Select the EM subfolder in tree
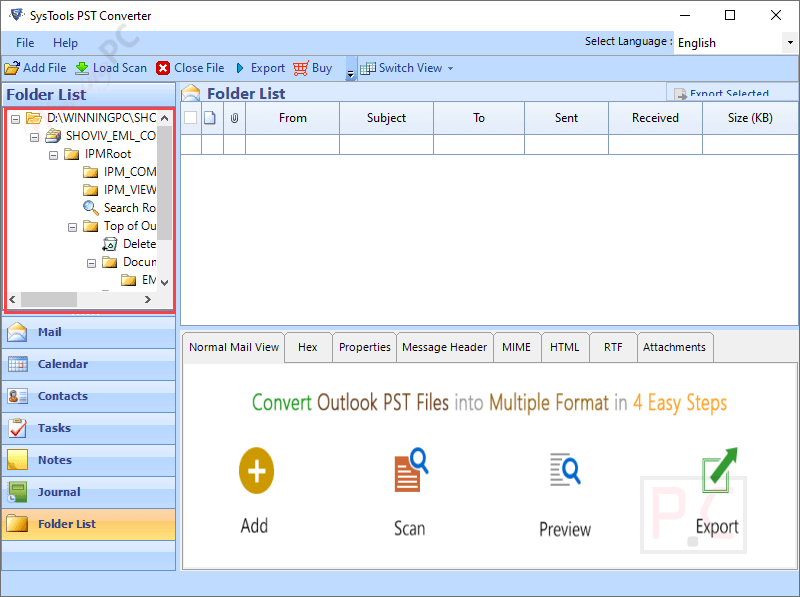800x597 pixels. [x=139, y=280]
